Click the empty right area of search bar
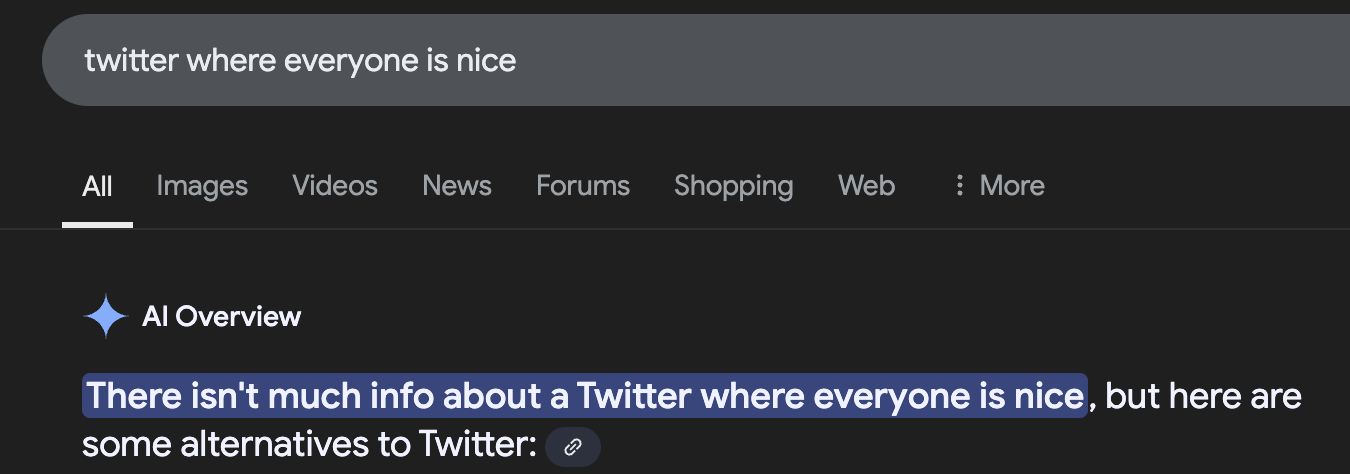1350x474 pixels. pyautogui.click(x=1000, y=60)
